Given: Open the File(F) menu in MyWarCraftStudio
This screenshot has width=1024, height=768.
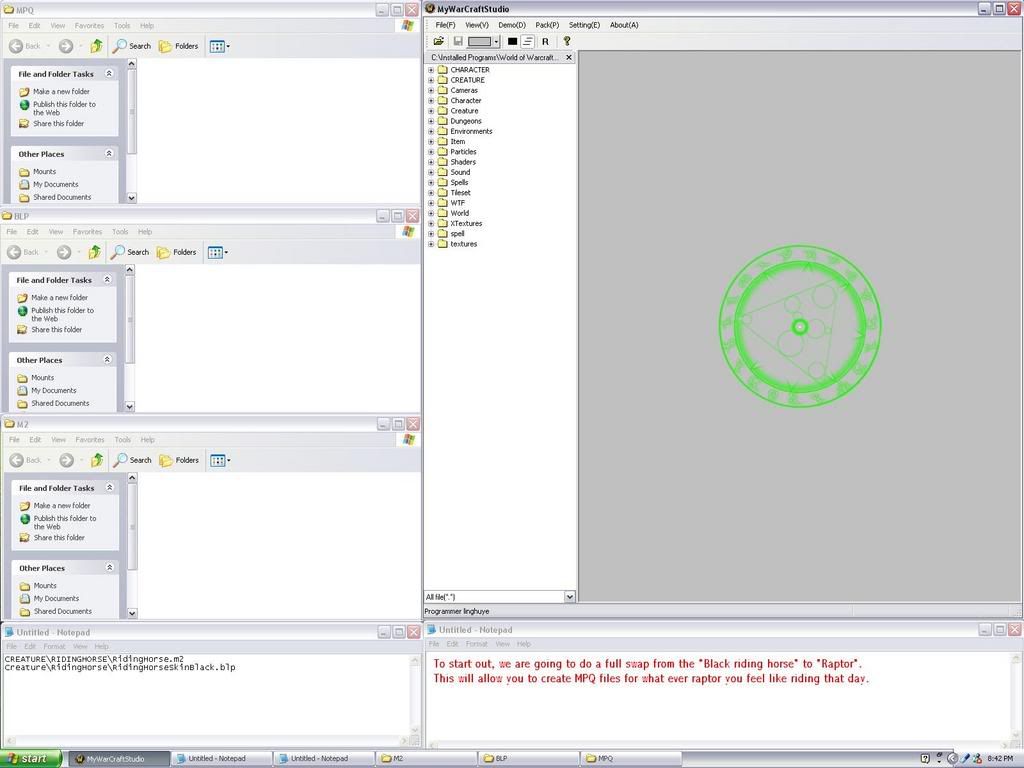Looking at the screenshot, I should tap(445, 25).
